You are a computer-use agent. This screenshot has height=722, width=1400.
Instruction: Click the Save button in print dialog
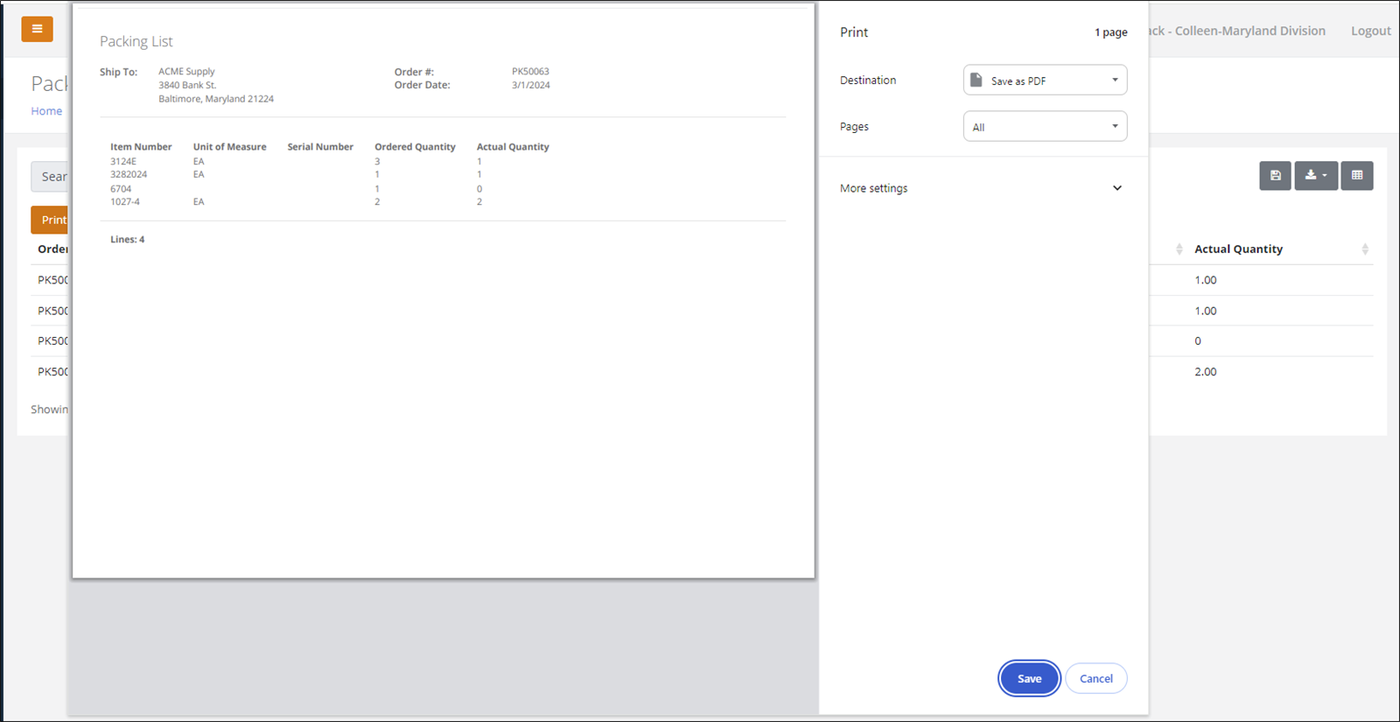pyautogui.click(x=1029, y=678)
